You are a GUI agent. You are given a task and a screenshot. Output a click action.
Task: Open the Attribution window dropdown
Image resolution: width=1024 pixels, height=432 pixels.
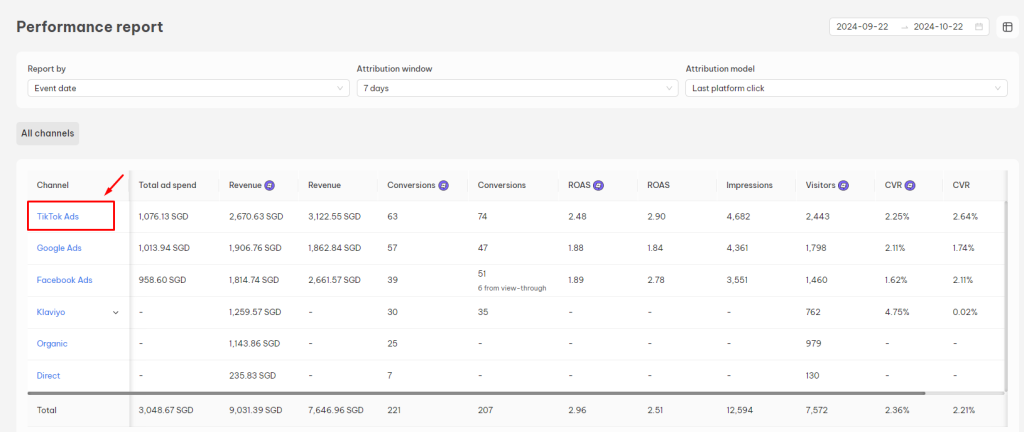click(x=517, y=88)
